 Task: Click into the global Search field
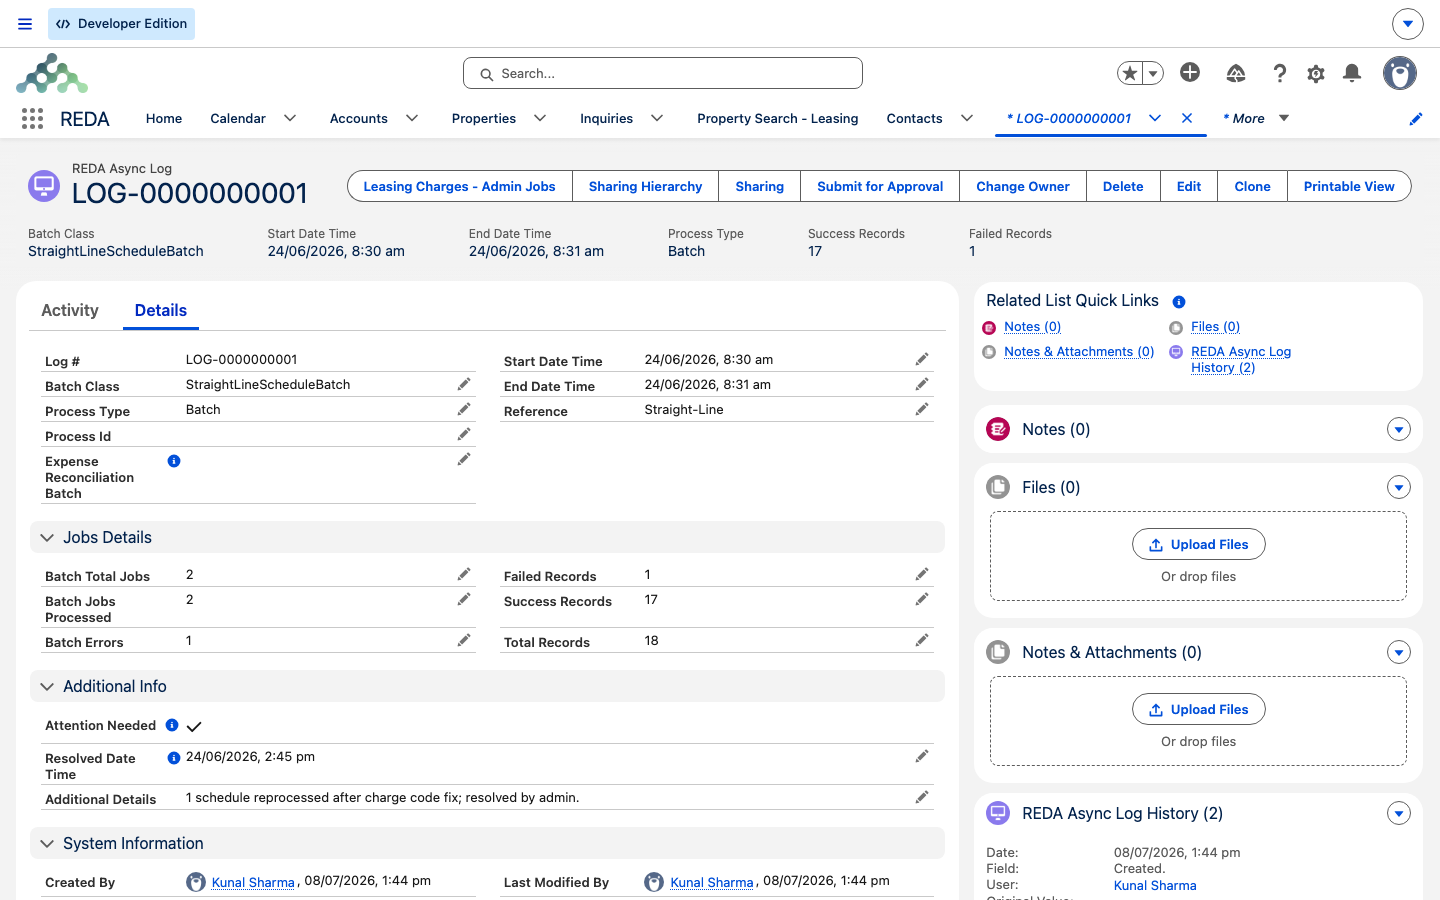663,73
